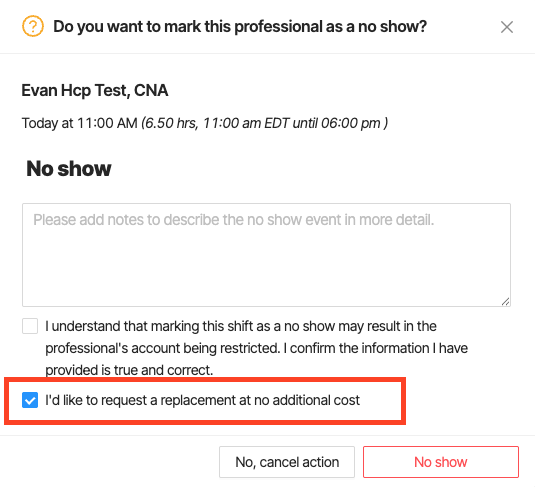Click the white checkmark in blue checkbox
The image size is (535, 487).
tap(30, 400)
